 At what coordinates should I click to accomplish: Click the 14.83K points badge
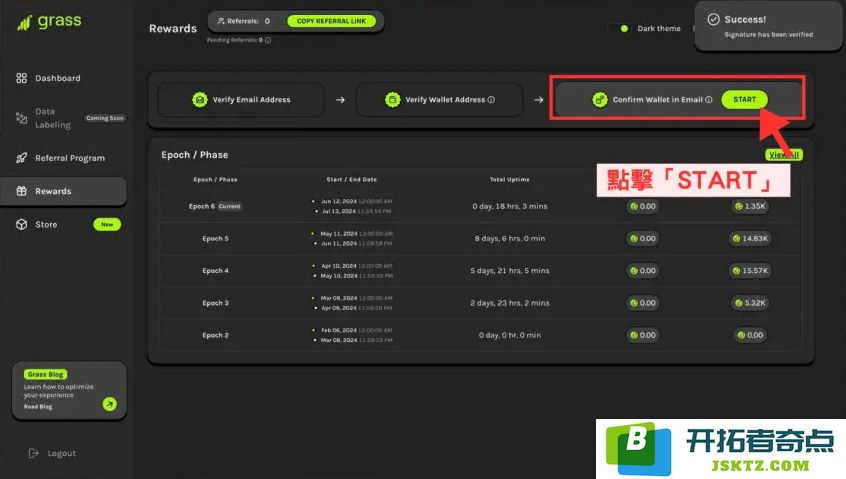(x=750, y=238)
